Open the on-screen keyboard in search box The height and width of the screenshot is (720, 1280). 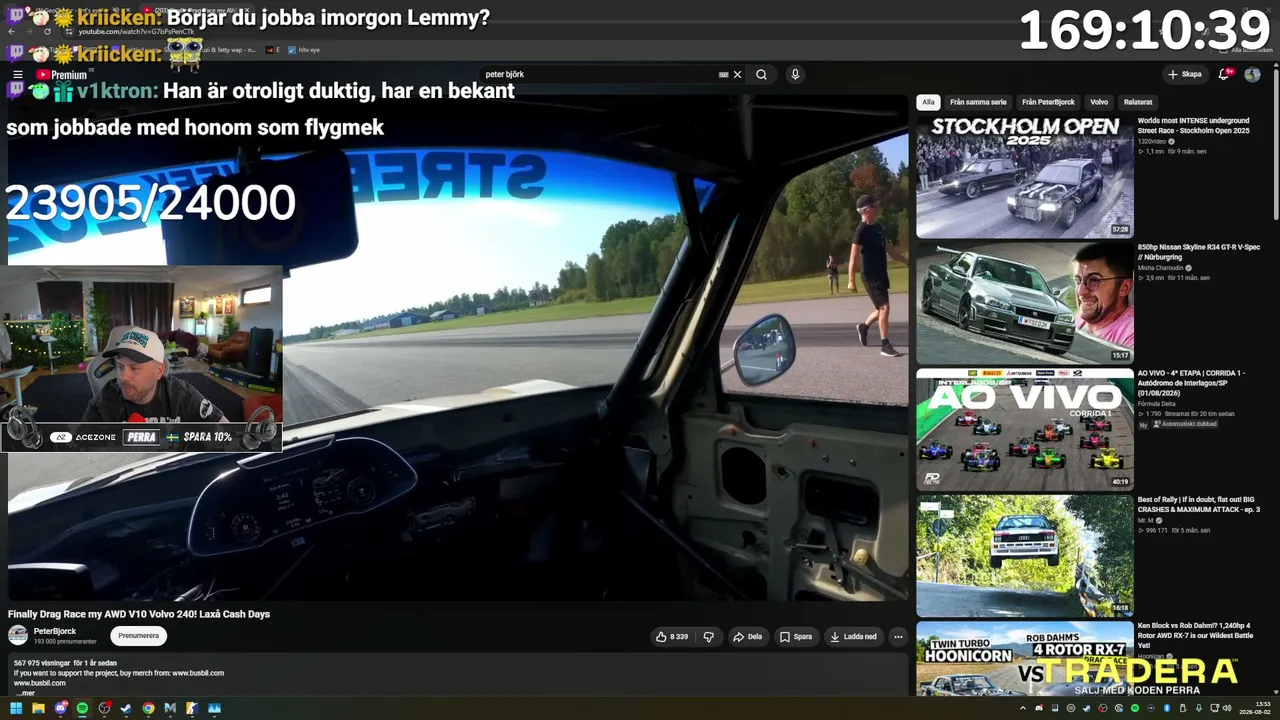723,75
